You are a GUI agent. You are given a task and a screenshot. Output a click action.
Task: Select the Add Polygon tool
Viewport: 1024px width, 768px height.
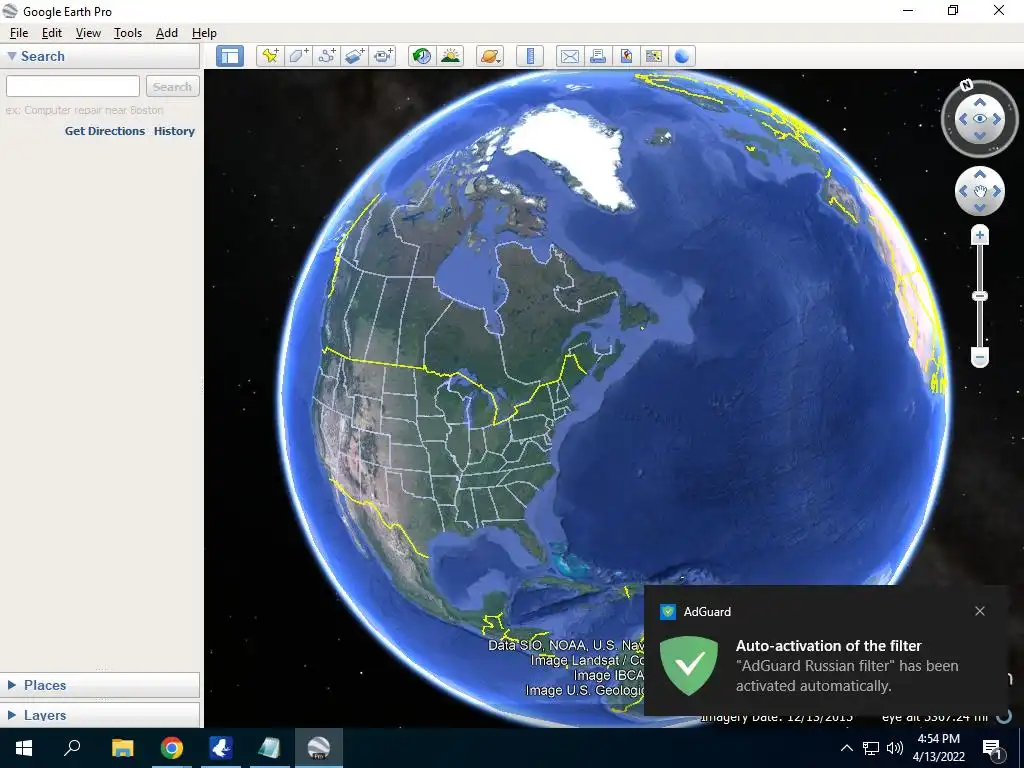(x=298, y=56)
